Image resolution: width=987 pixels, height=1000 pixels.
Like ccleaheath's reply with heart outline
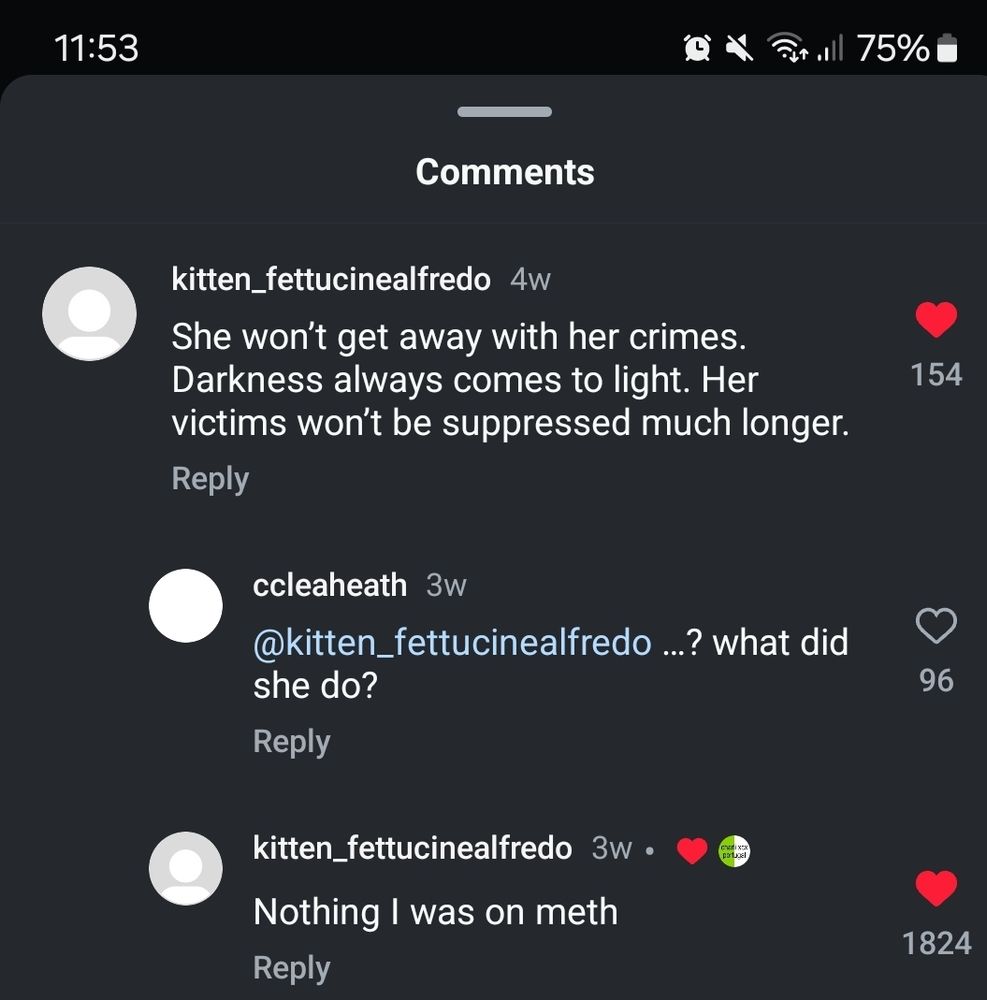936,626
